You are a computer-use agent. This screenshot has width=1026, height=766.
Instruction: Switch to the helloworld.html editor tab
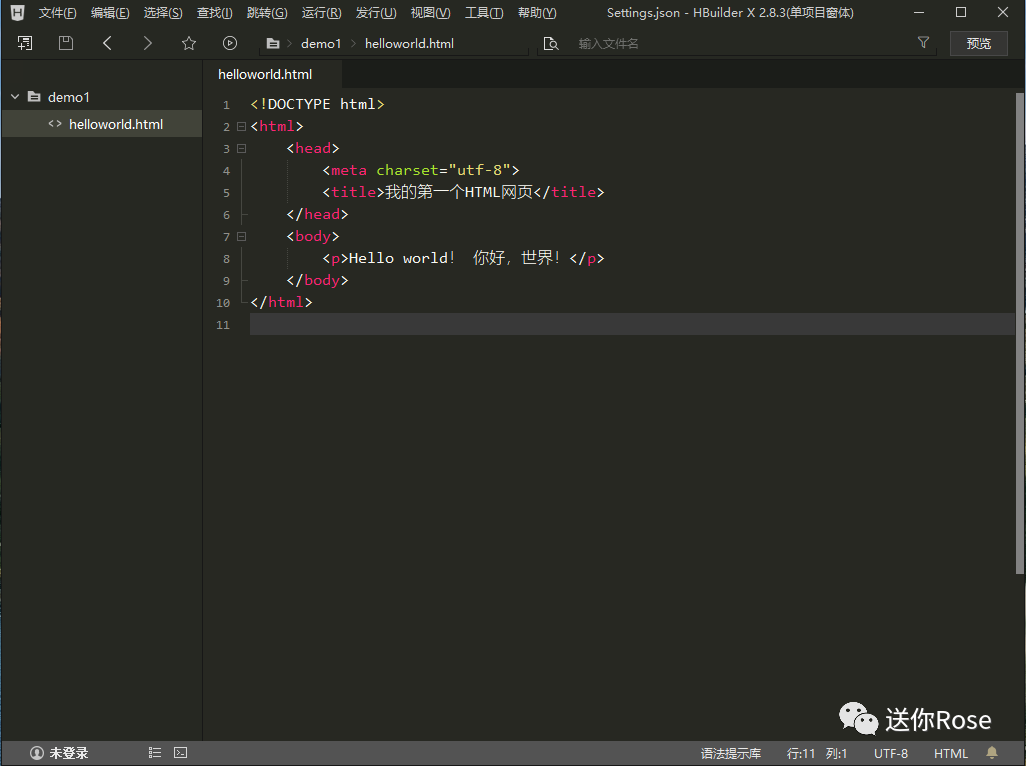265,75
